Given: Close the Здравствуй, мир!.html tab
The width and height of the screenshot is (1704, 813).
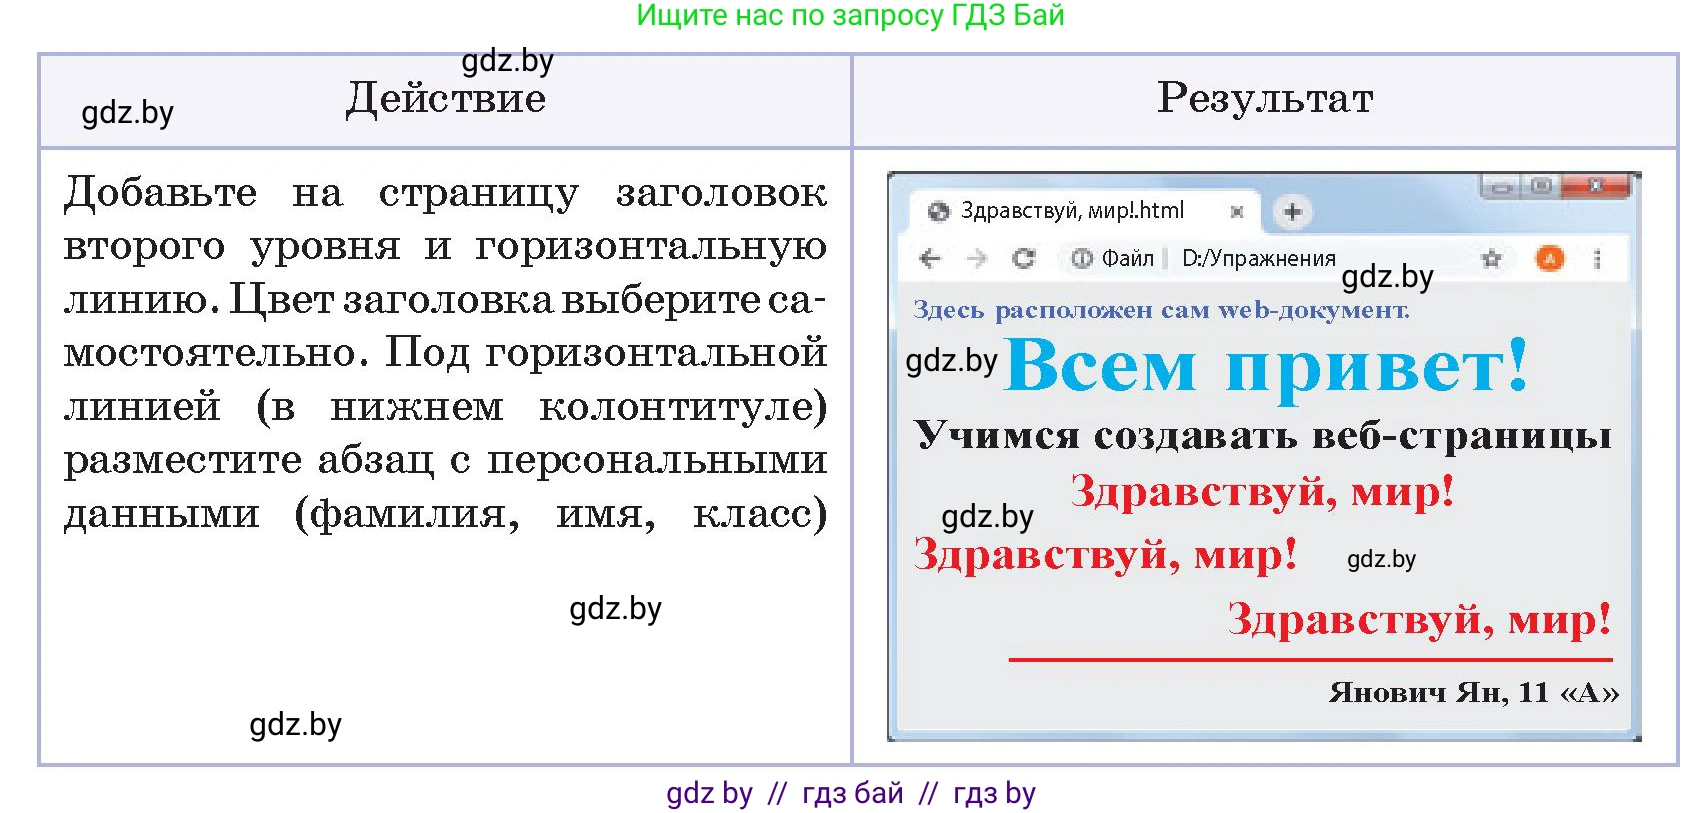Looking at the screenshot, I should (1236, 212).
